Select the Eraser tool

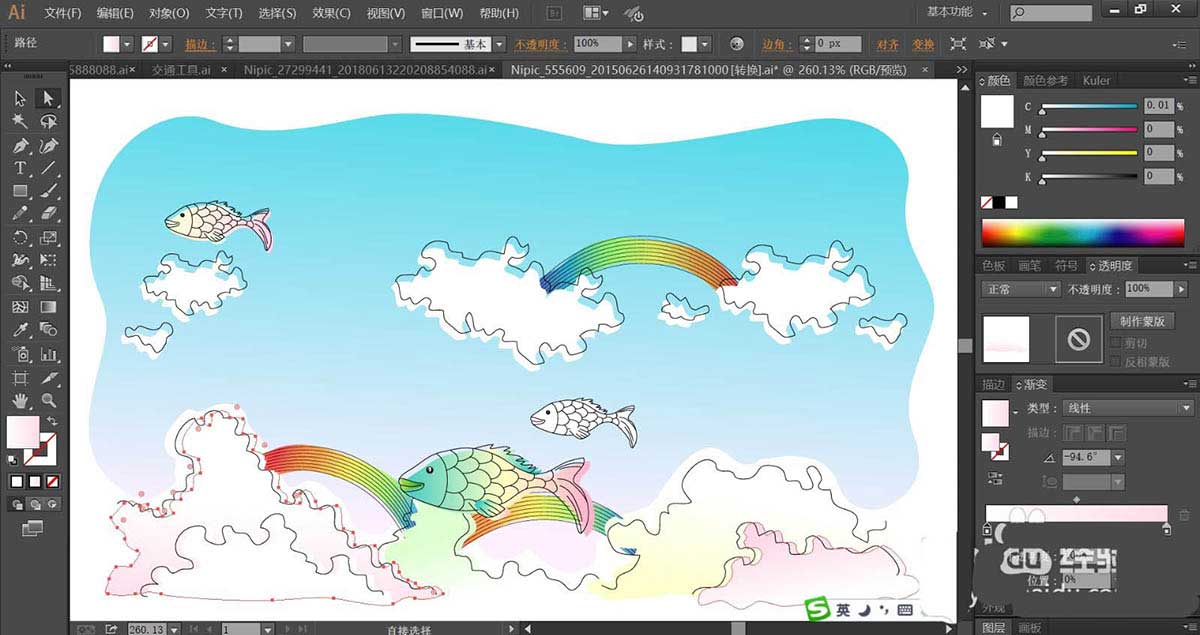(48, 214)
